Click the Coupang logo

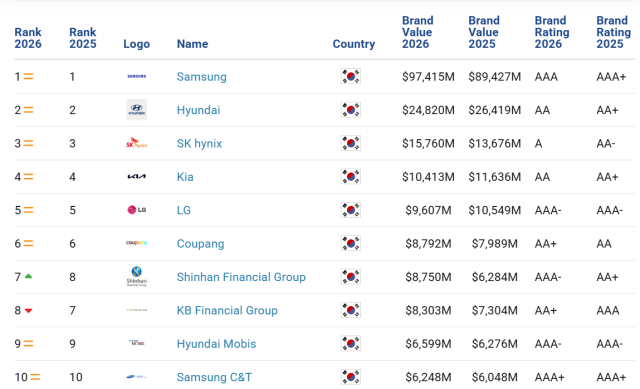tap(137, 243)
